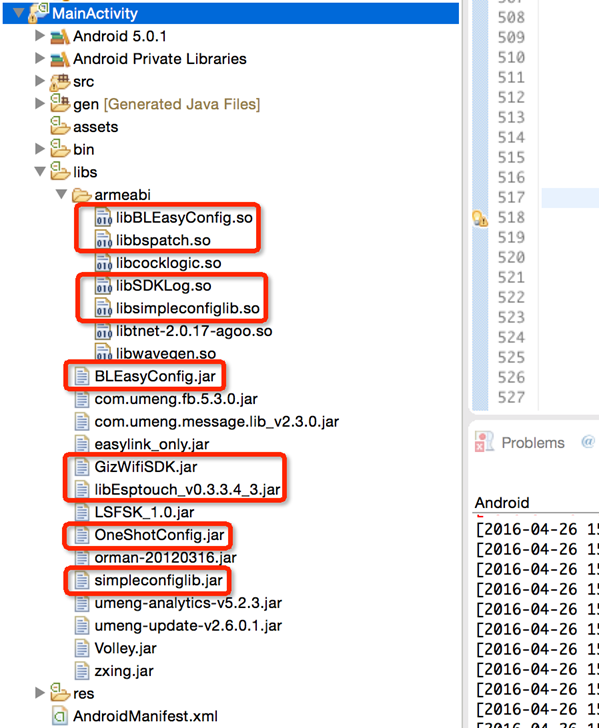Viewport: 599px width, 728px height.
Task: Click the gen [Generated Java Files] label
Action: [166, 104]
